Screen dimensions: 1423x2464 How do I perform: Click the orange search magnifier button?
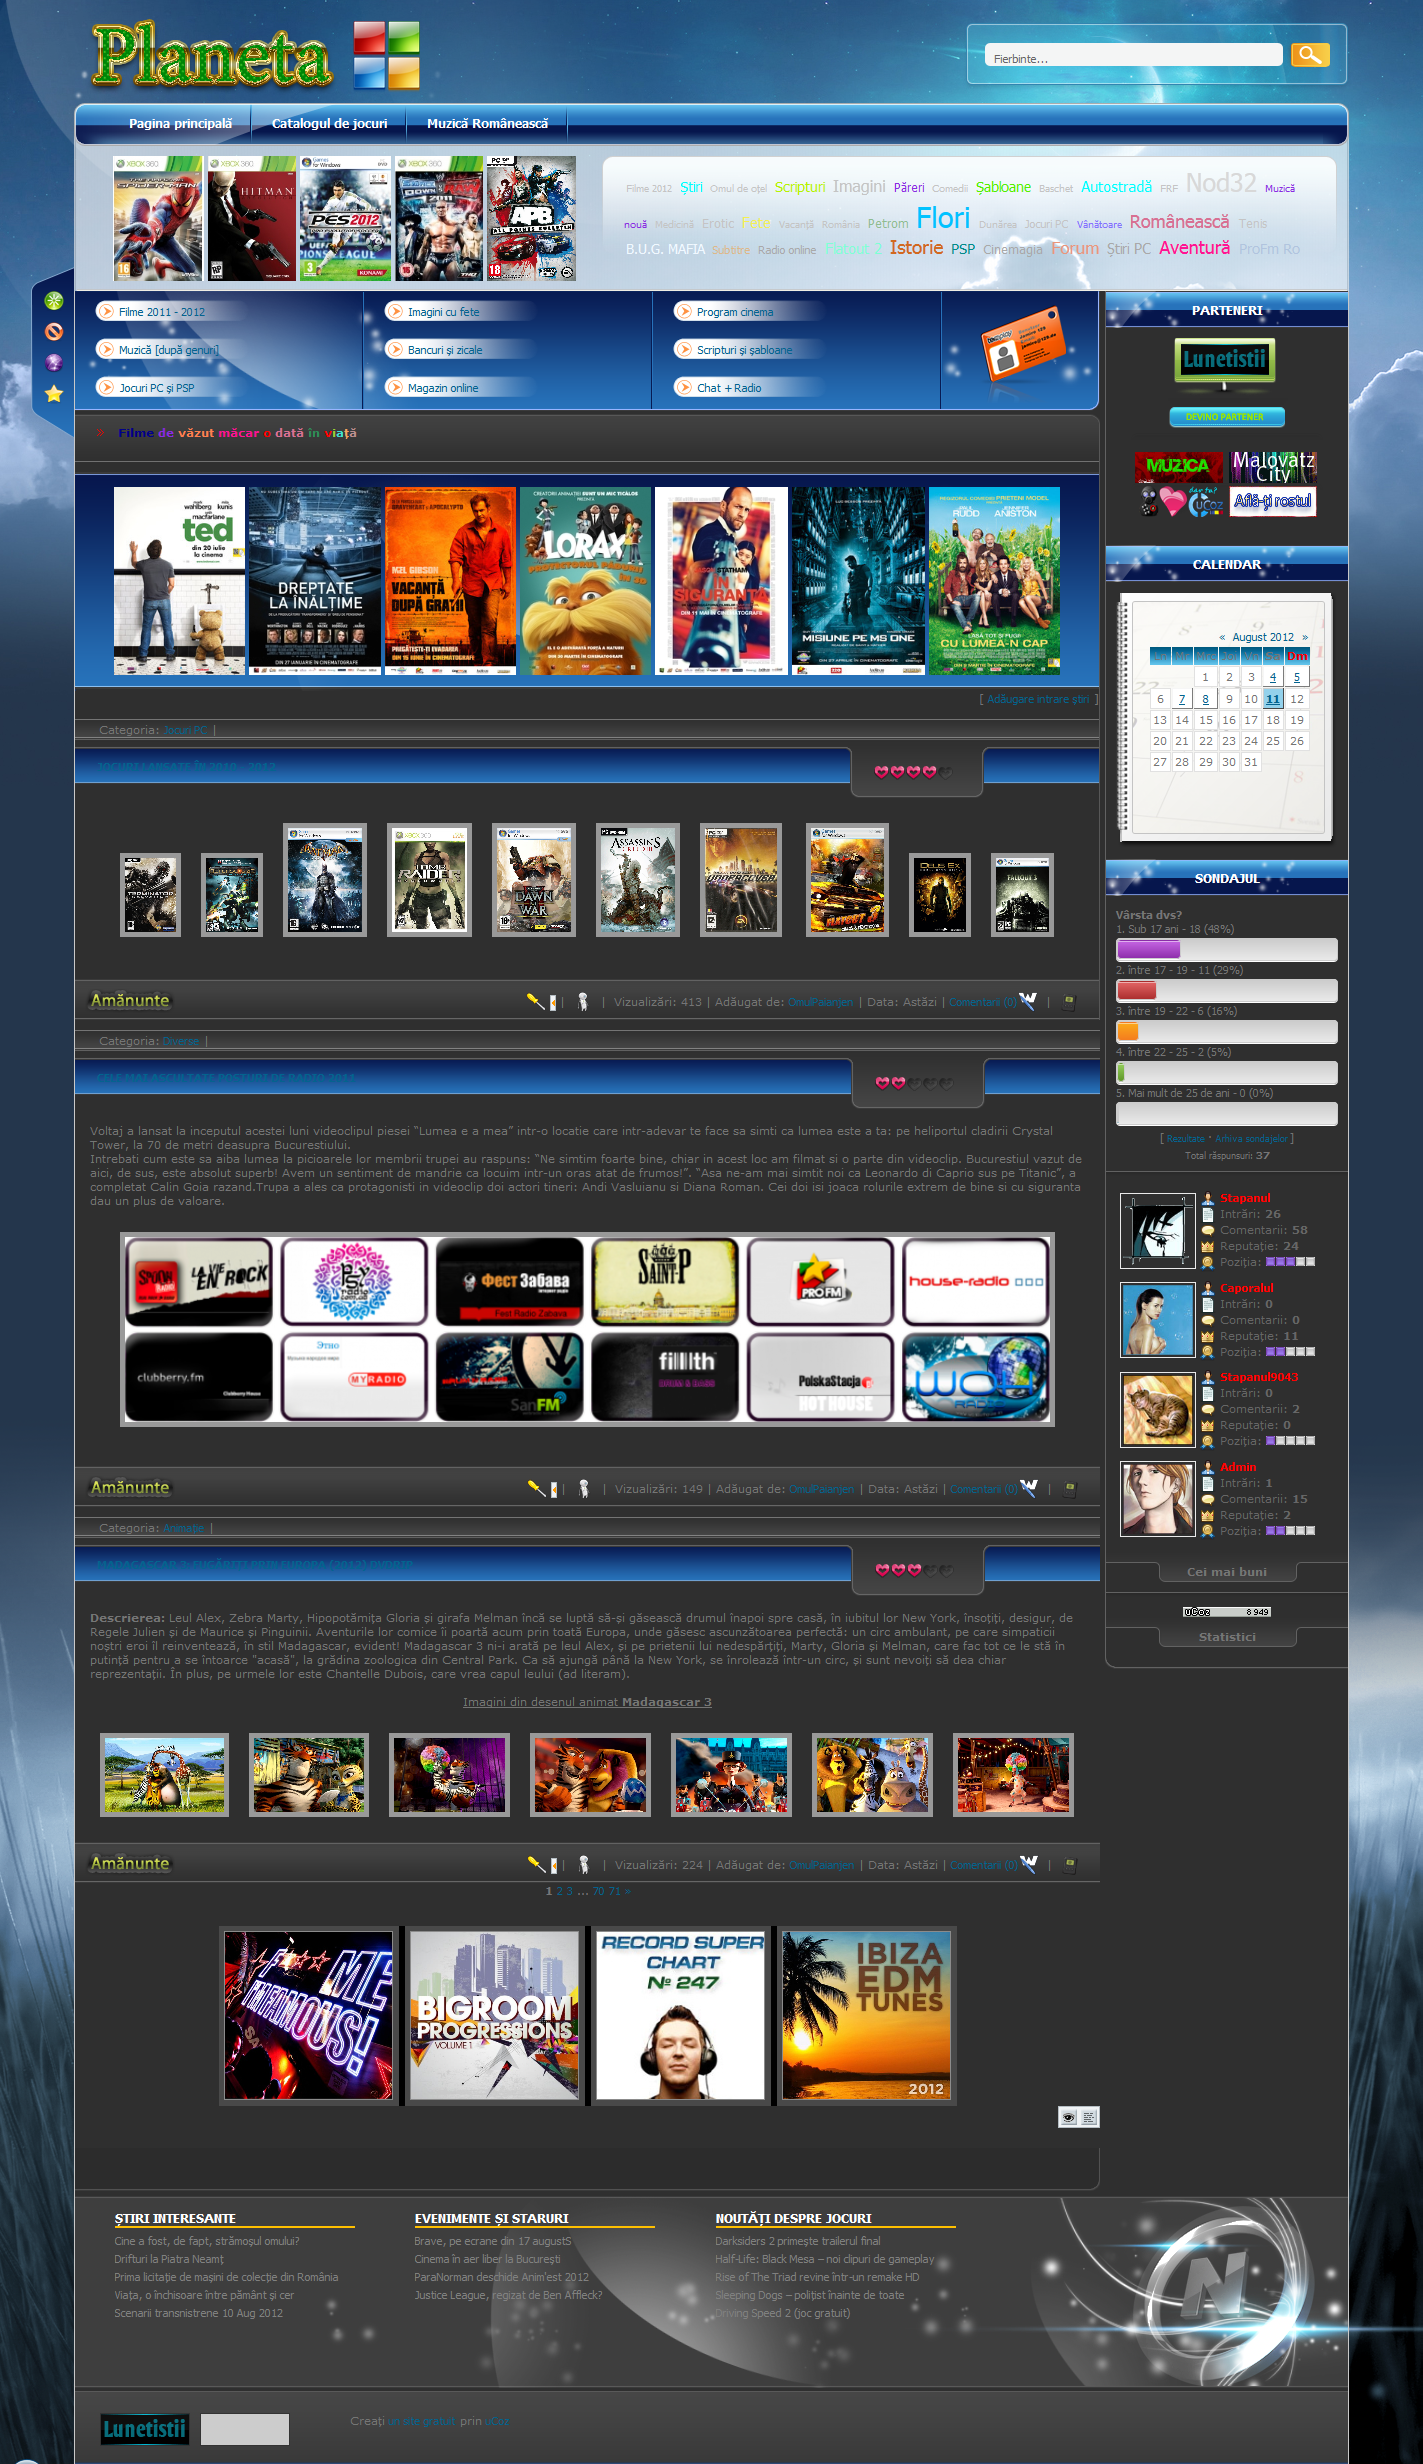click(1309, 55)
